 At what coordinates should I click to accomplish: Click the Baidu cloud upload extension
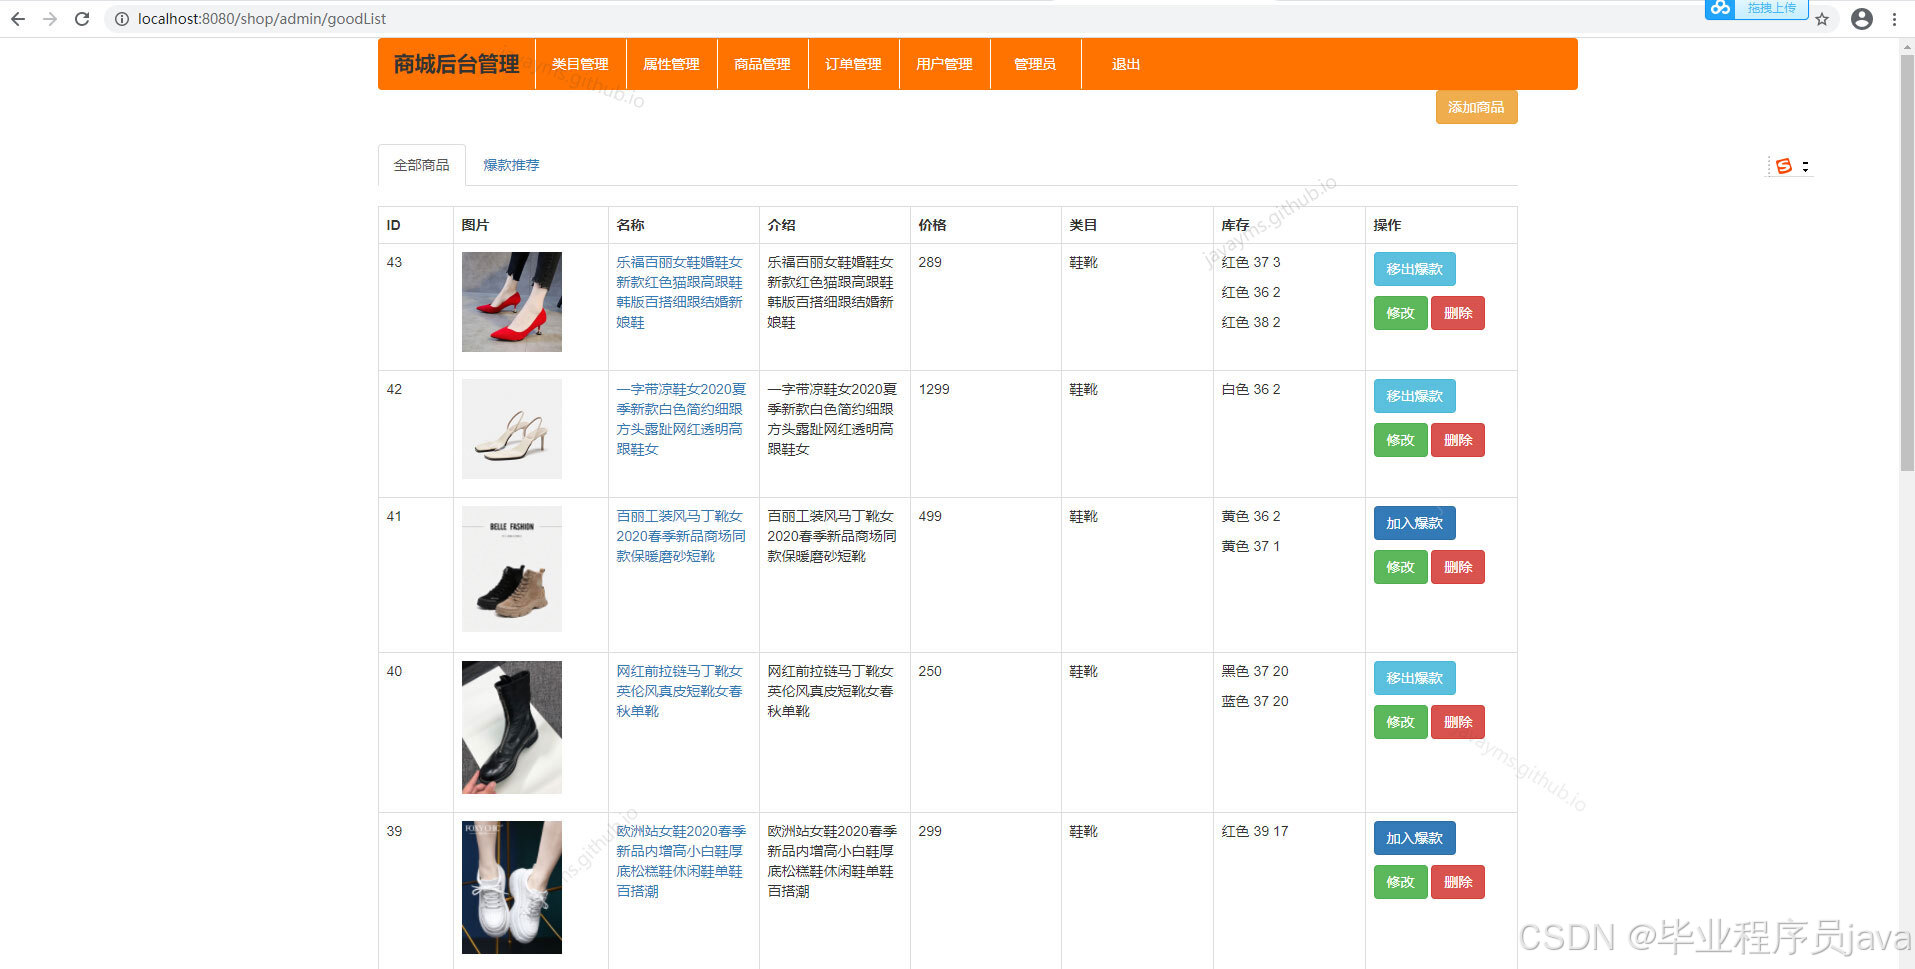click(x=1757, y=8)
